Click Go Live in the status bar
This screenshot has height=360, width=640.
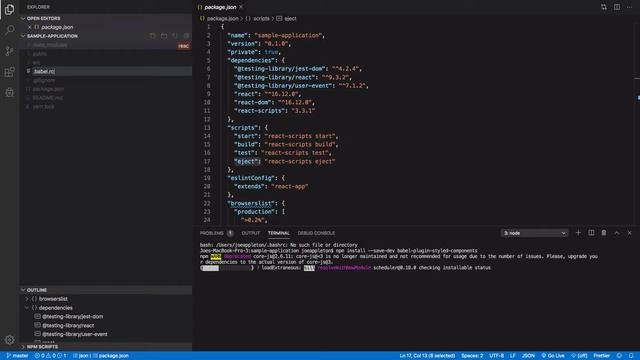pos(553,356)
